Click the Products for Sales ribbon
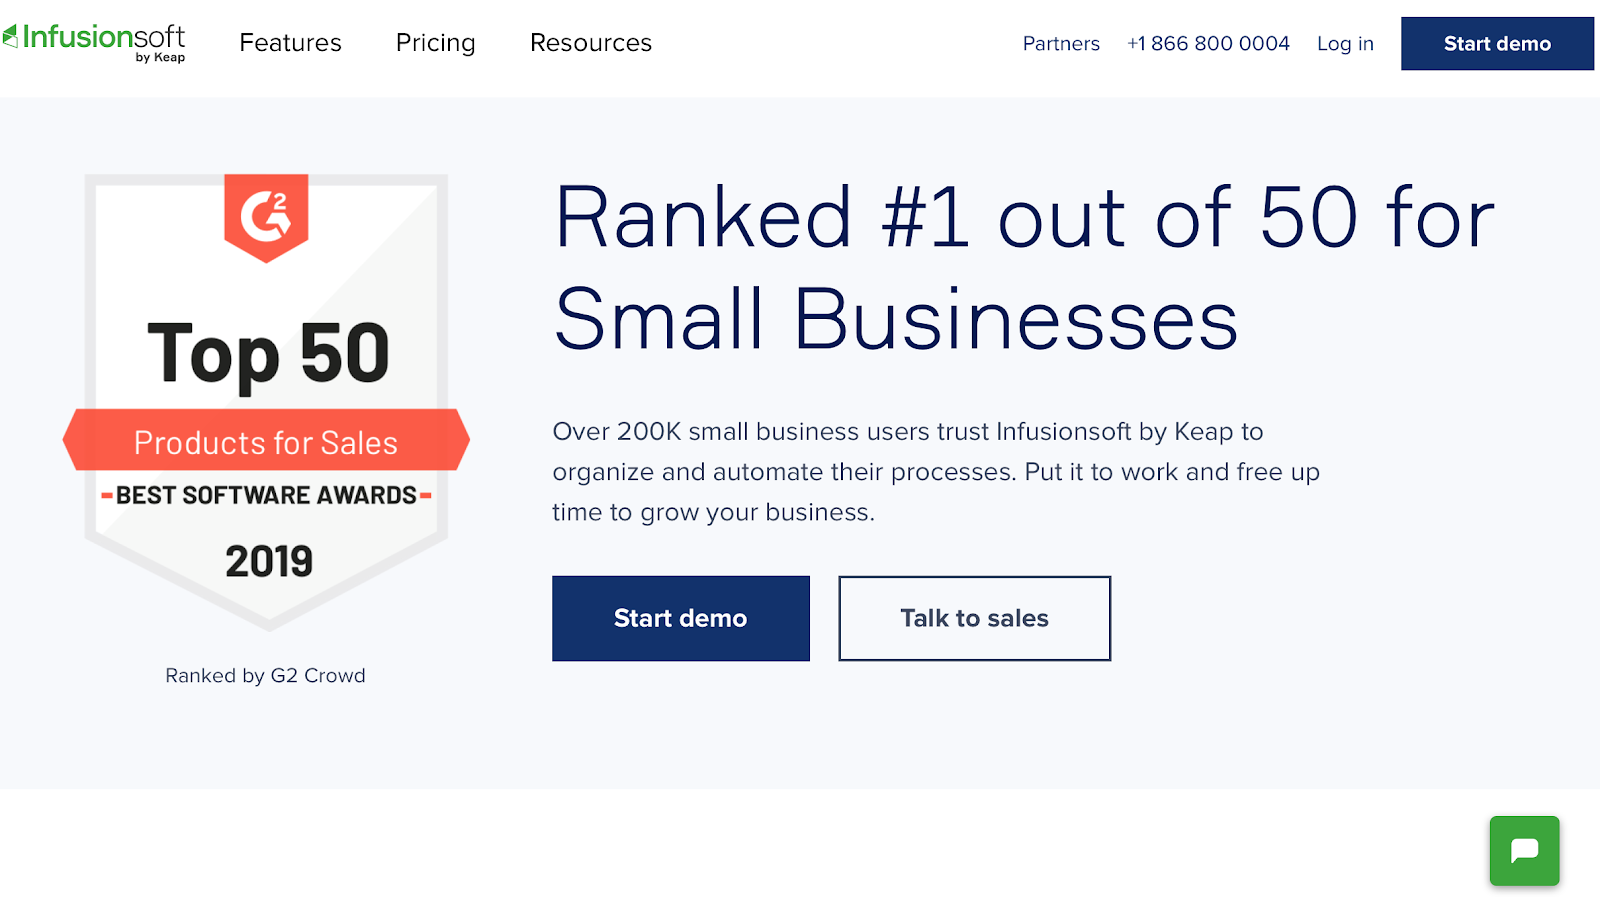This screenshot has width=1600, height=904. tap(266, 440)
